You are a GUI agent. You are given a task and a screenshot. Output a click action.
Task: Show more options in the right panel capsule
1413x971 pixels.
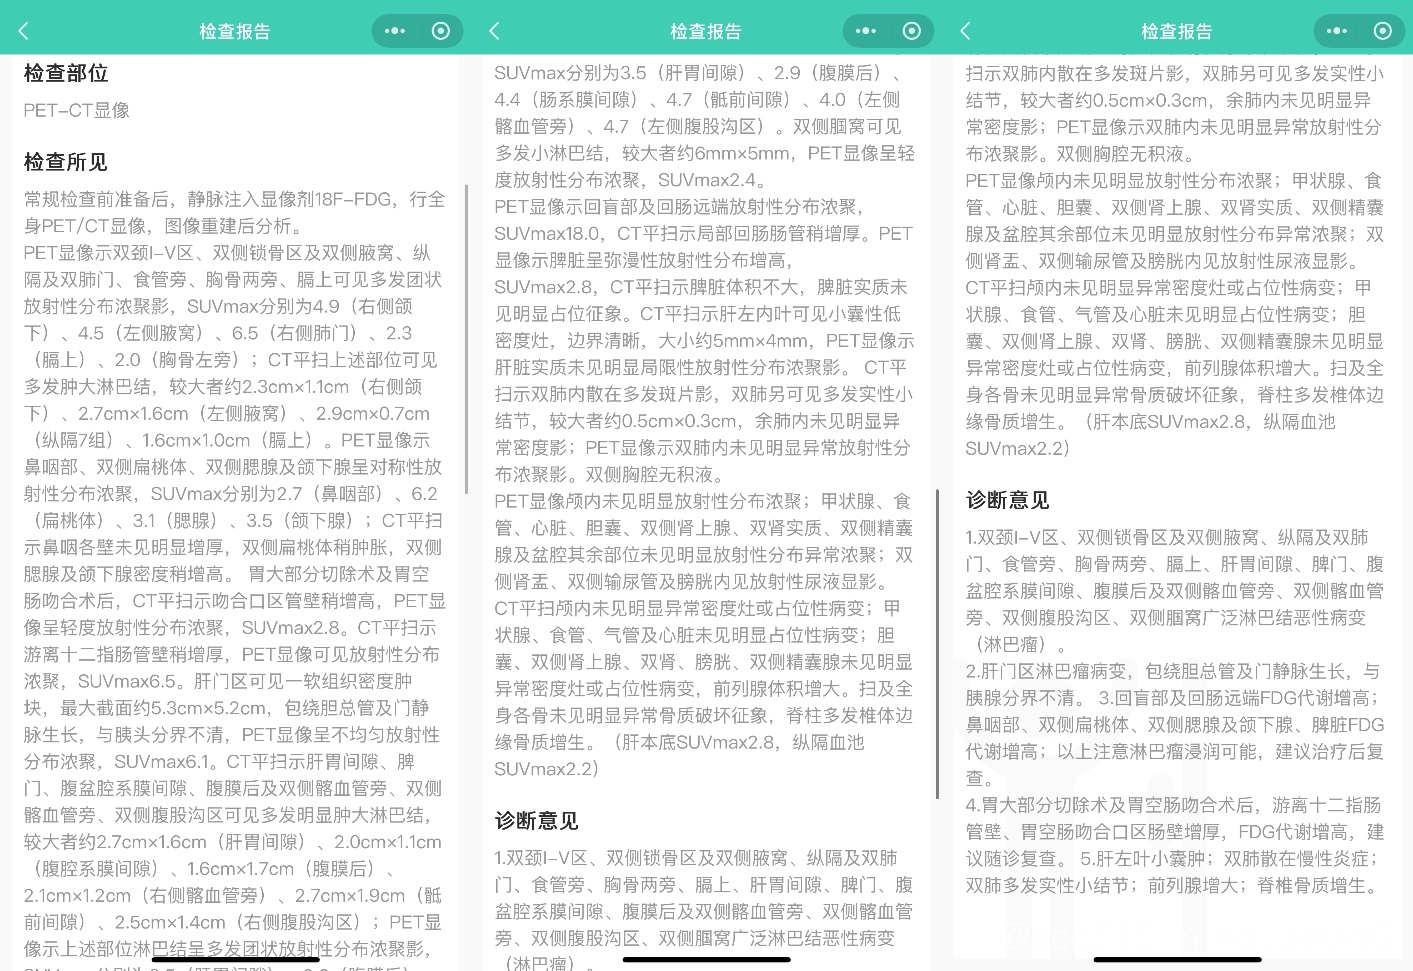tap(1337, 31)
